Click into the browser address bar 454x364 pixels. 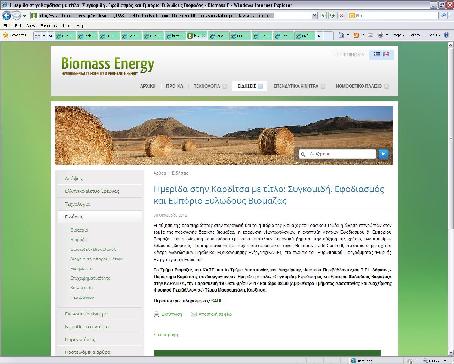tap(171, 16)
